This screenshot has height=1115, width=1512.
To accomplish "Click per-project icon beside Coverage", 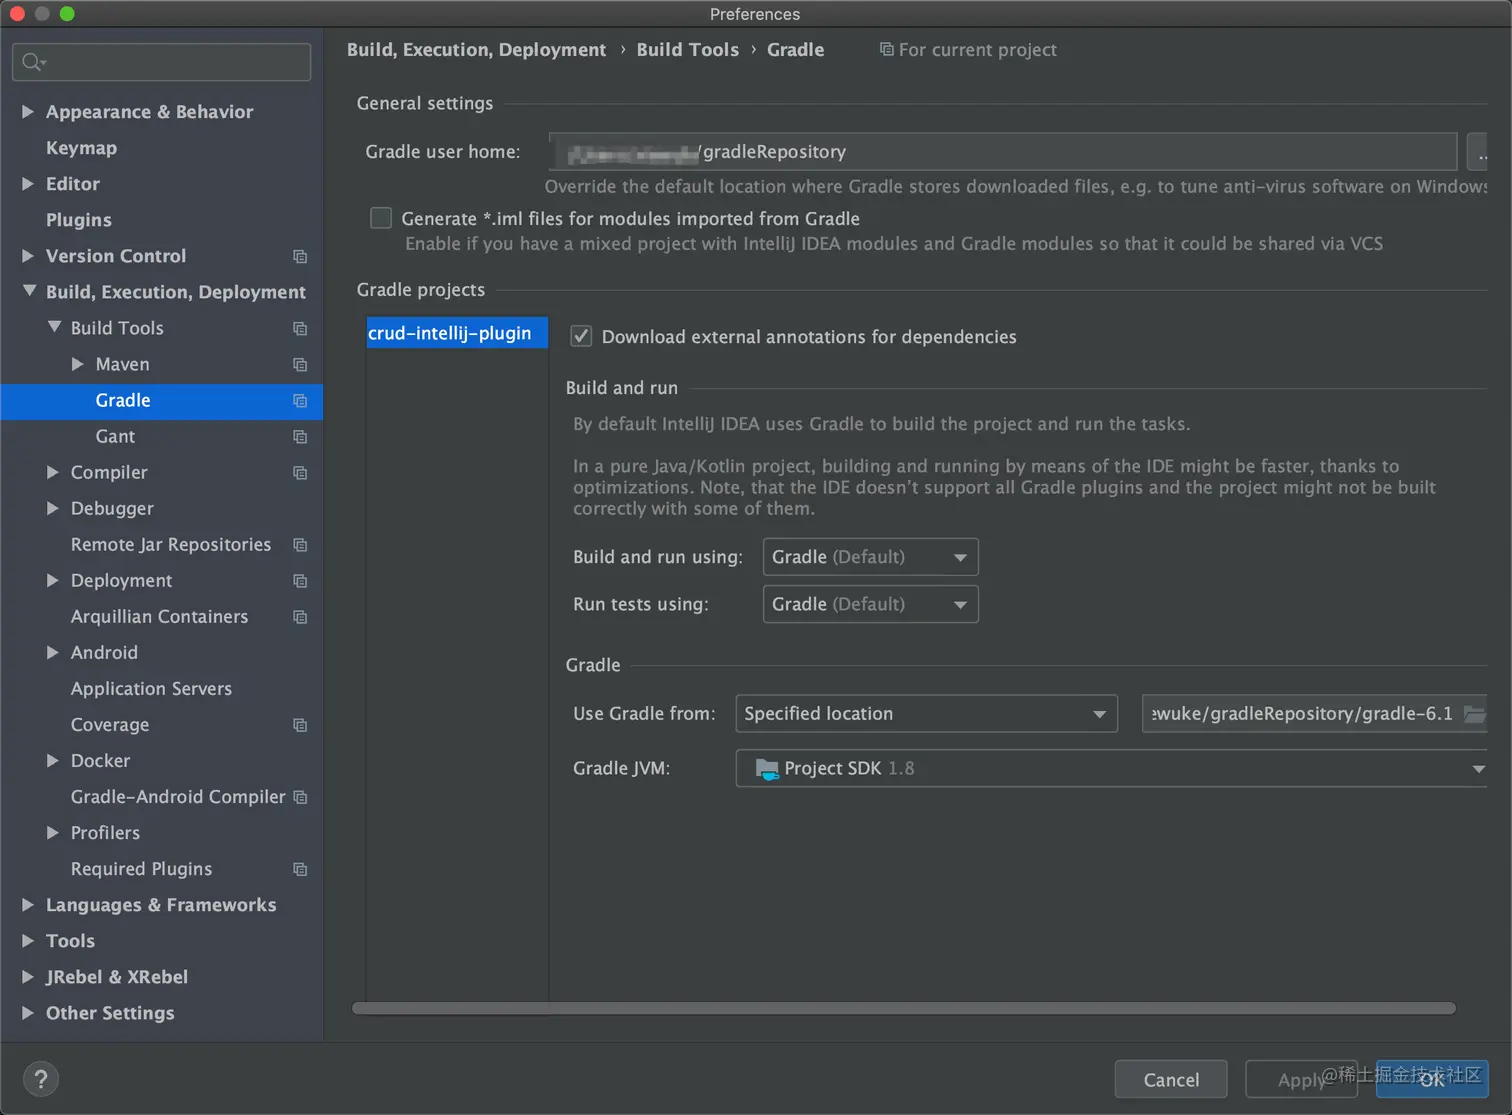I will point(300,725).
